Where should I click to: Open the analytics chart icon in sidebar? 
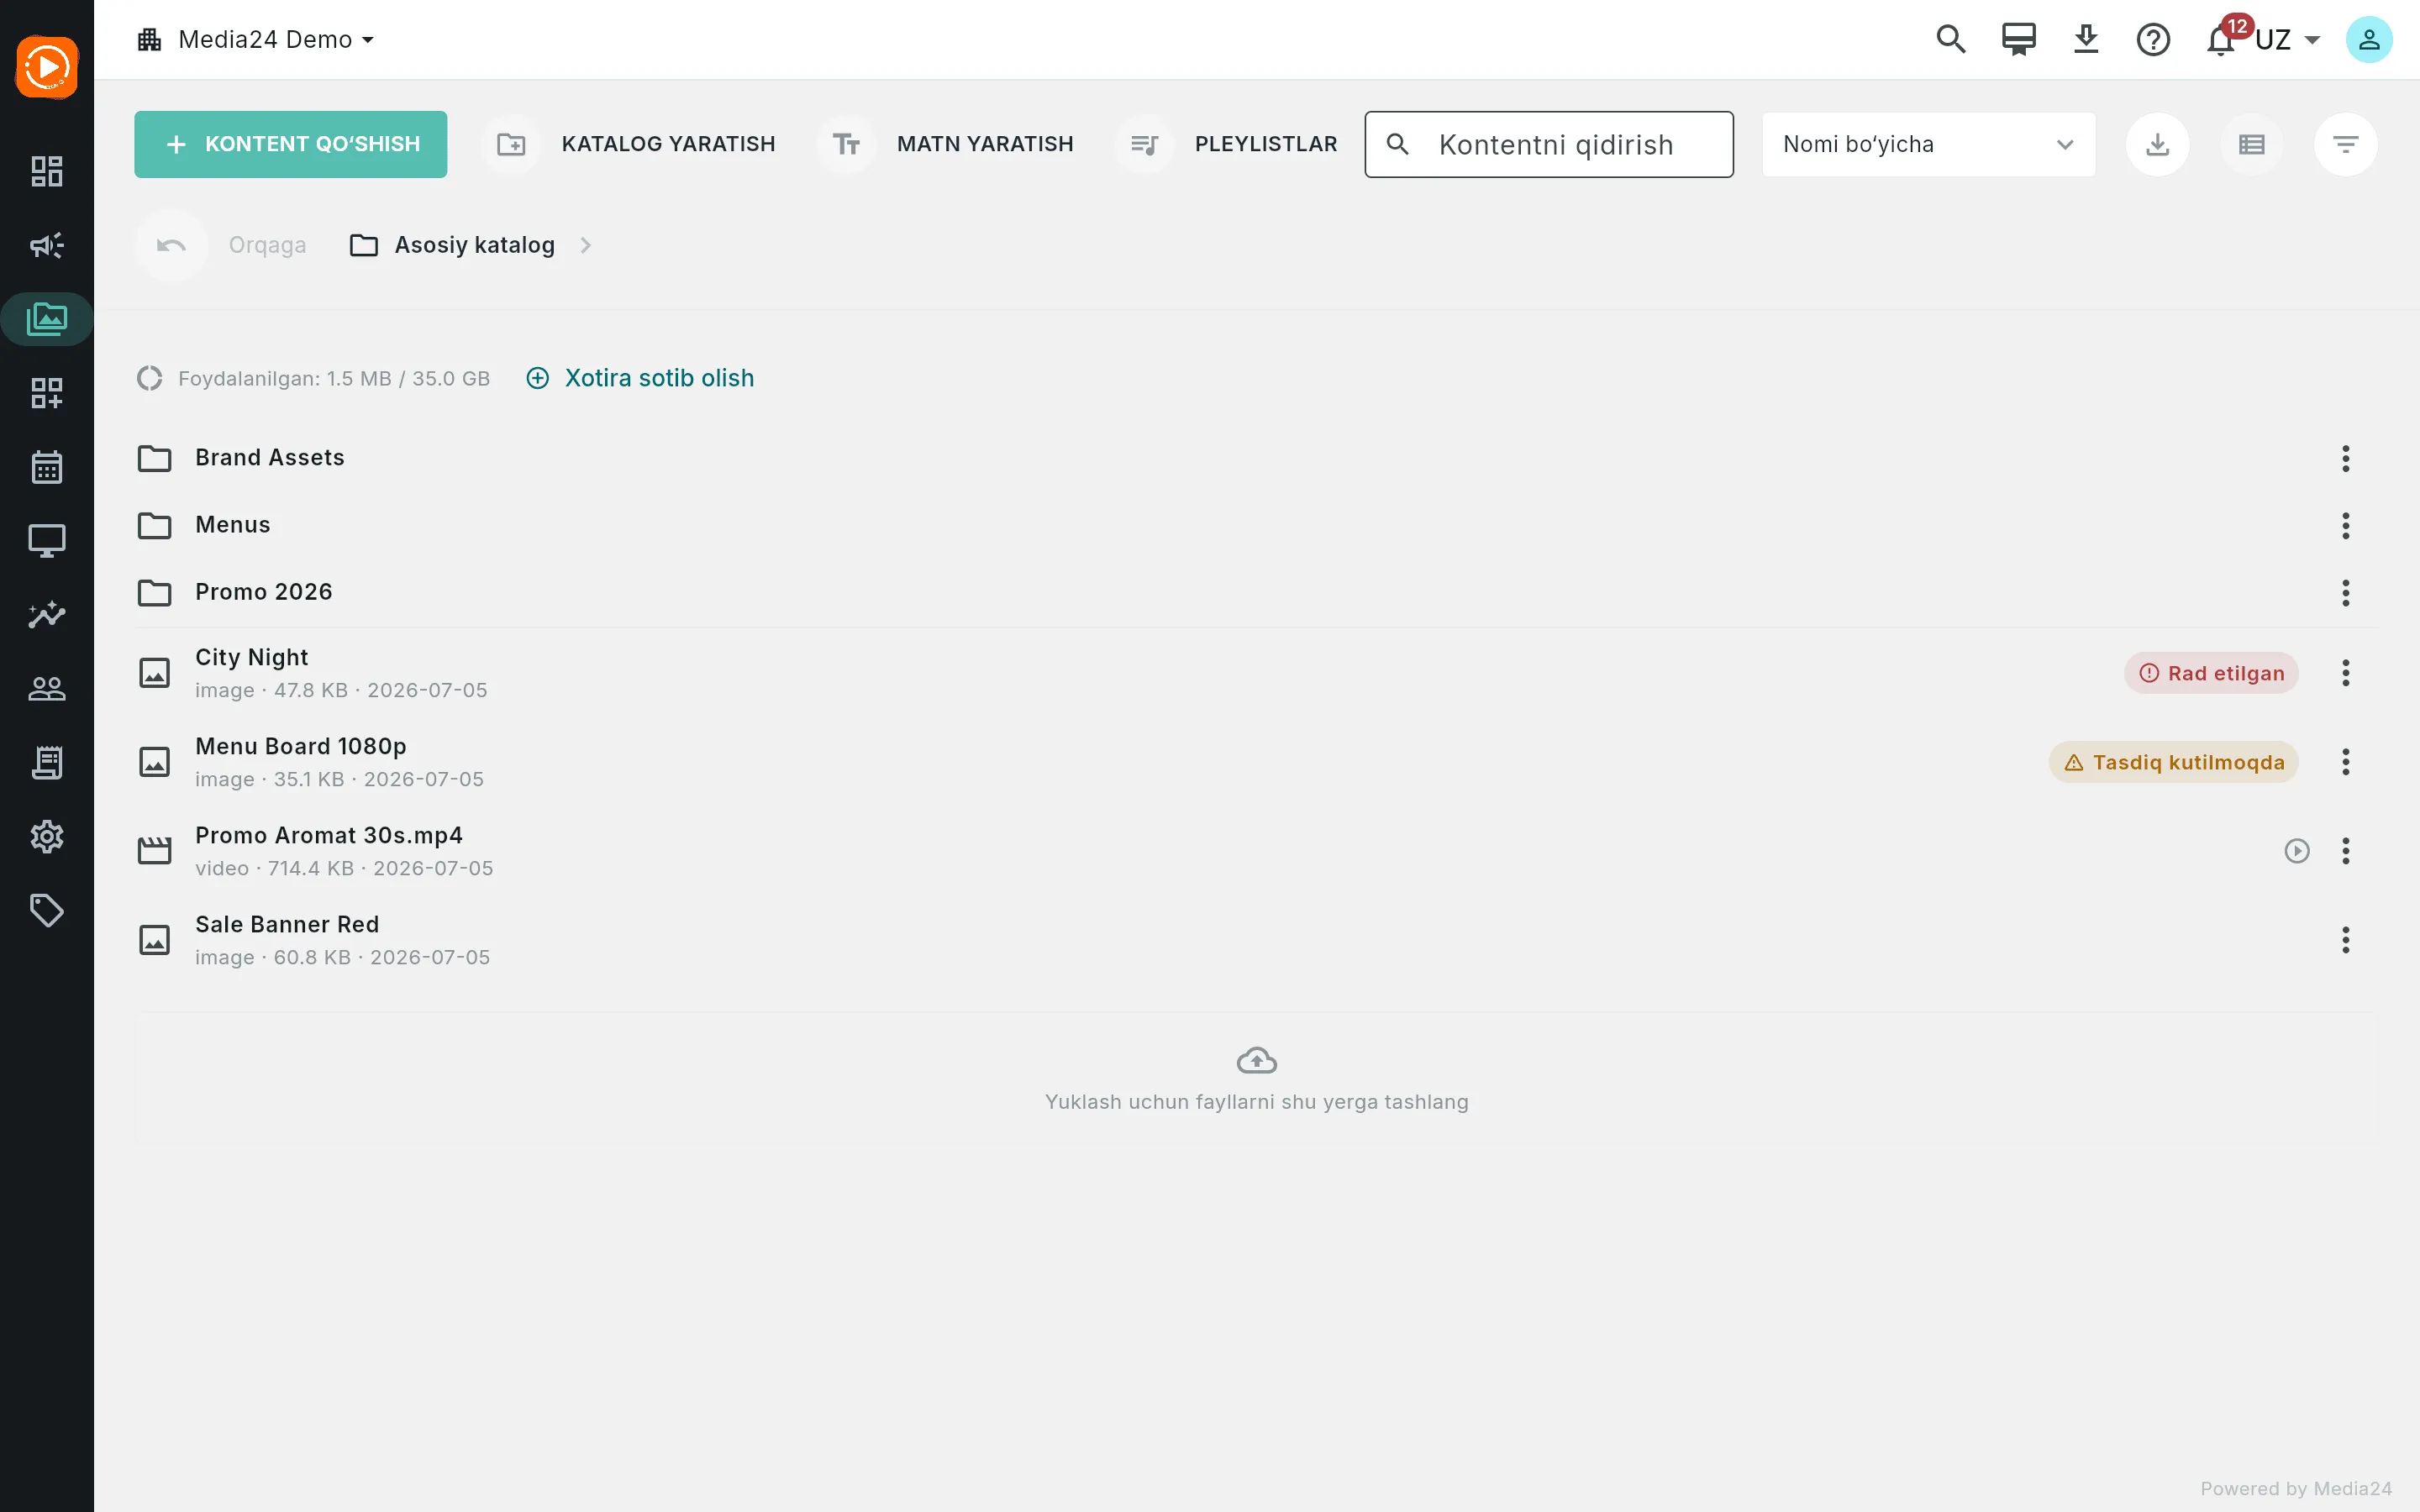[x=47, y=615]
